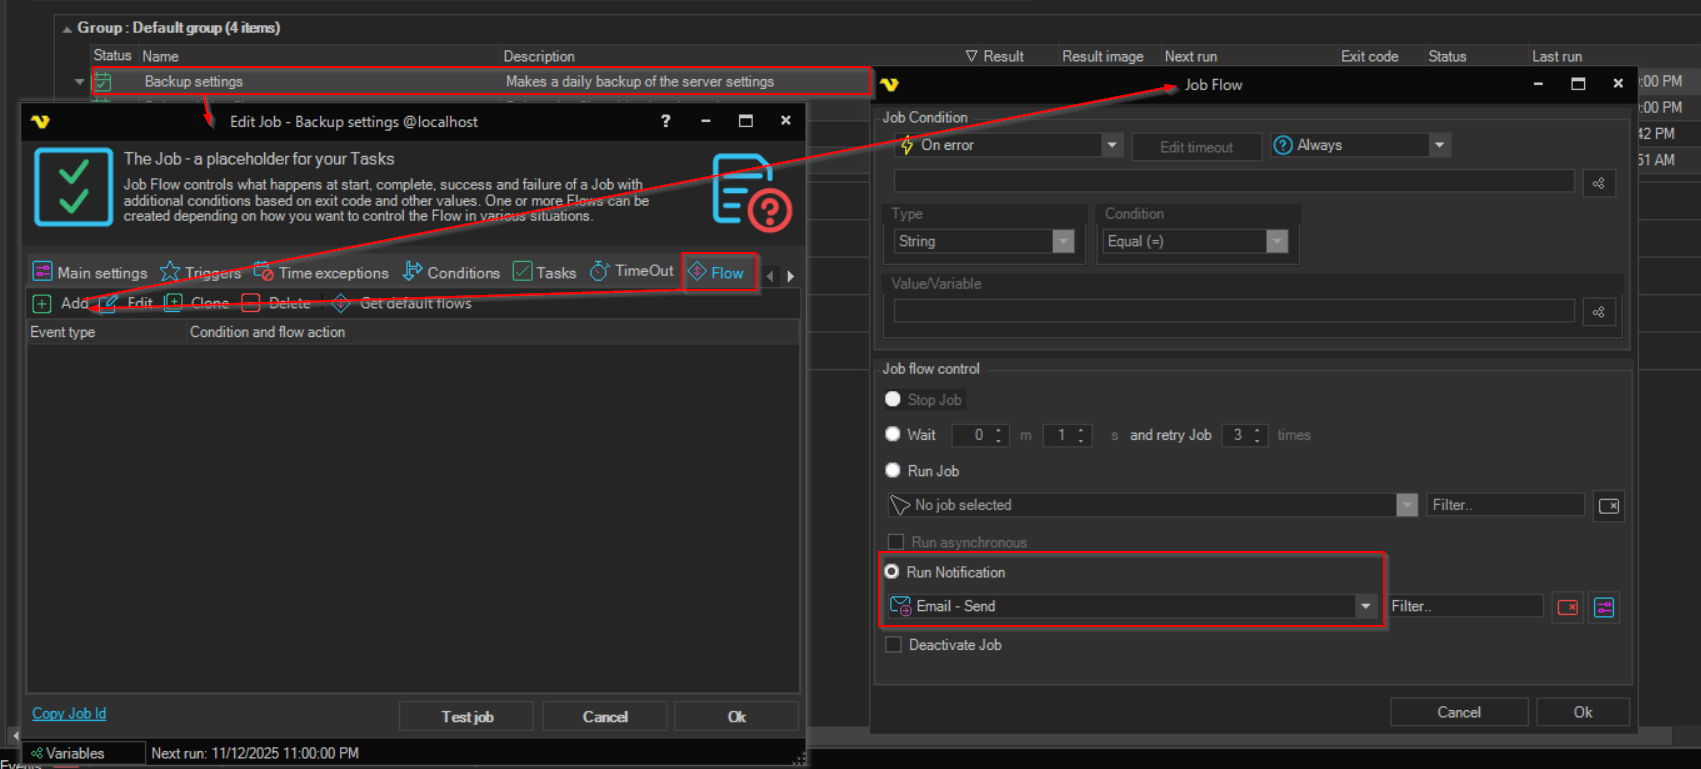Image resolution: width=1701 pixels, height=769 pixels.
Task: Click the variable icon beside Job Condition field
Action: click(1598, 183)
